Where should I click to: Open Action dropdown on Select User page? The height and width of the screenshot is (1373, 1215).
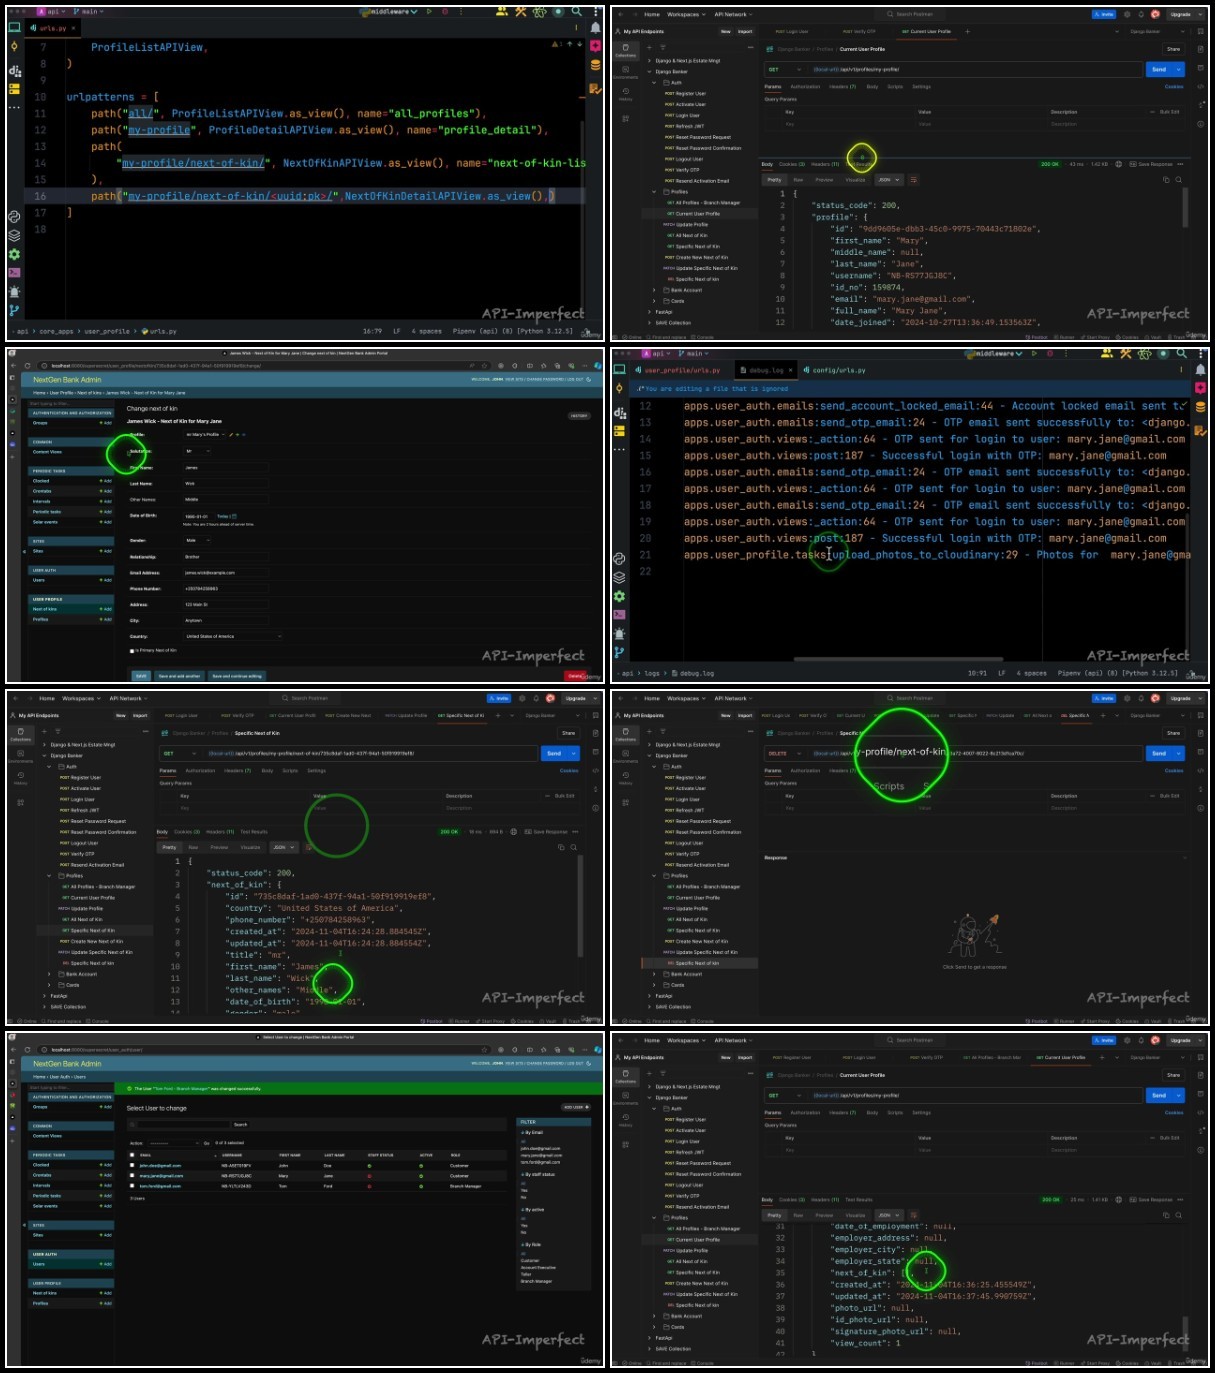point(175,1143)
